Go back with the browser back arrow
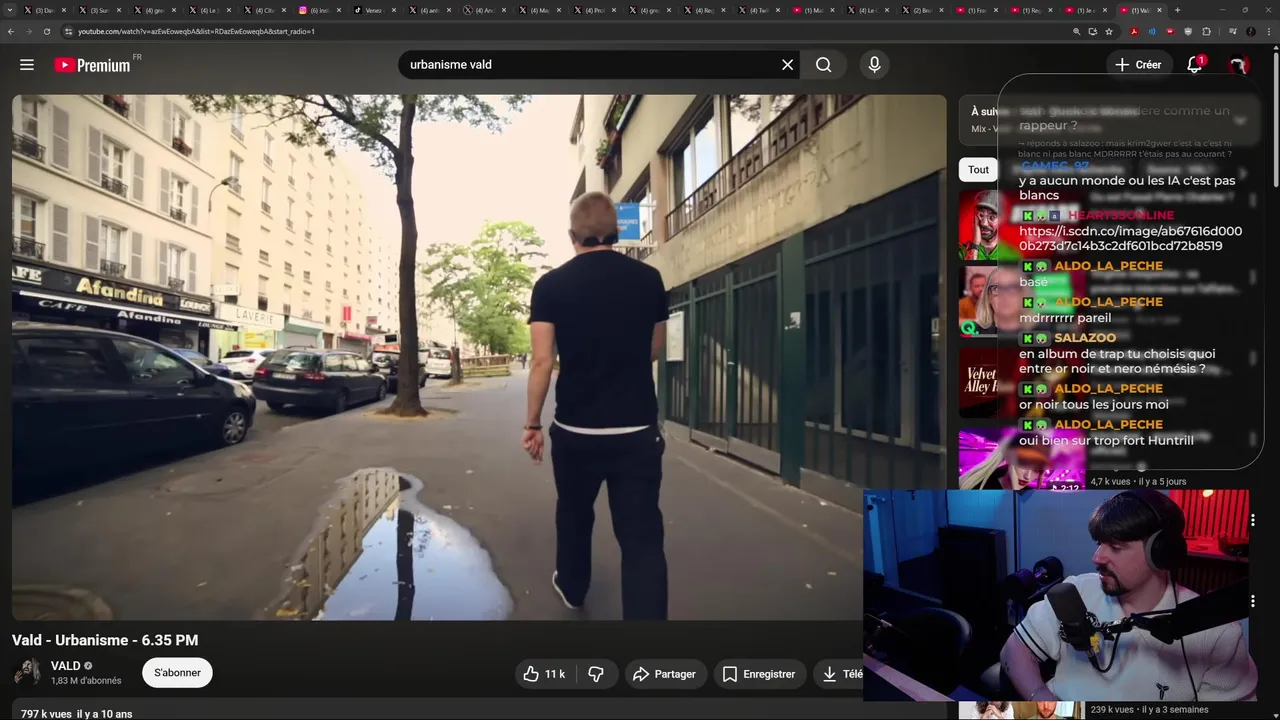This screenshot has height=720, width=1280. click(x=11, y=31)
